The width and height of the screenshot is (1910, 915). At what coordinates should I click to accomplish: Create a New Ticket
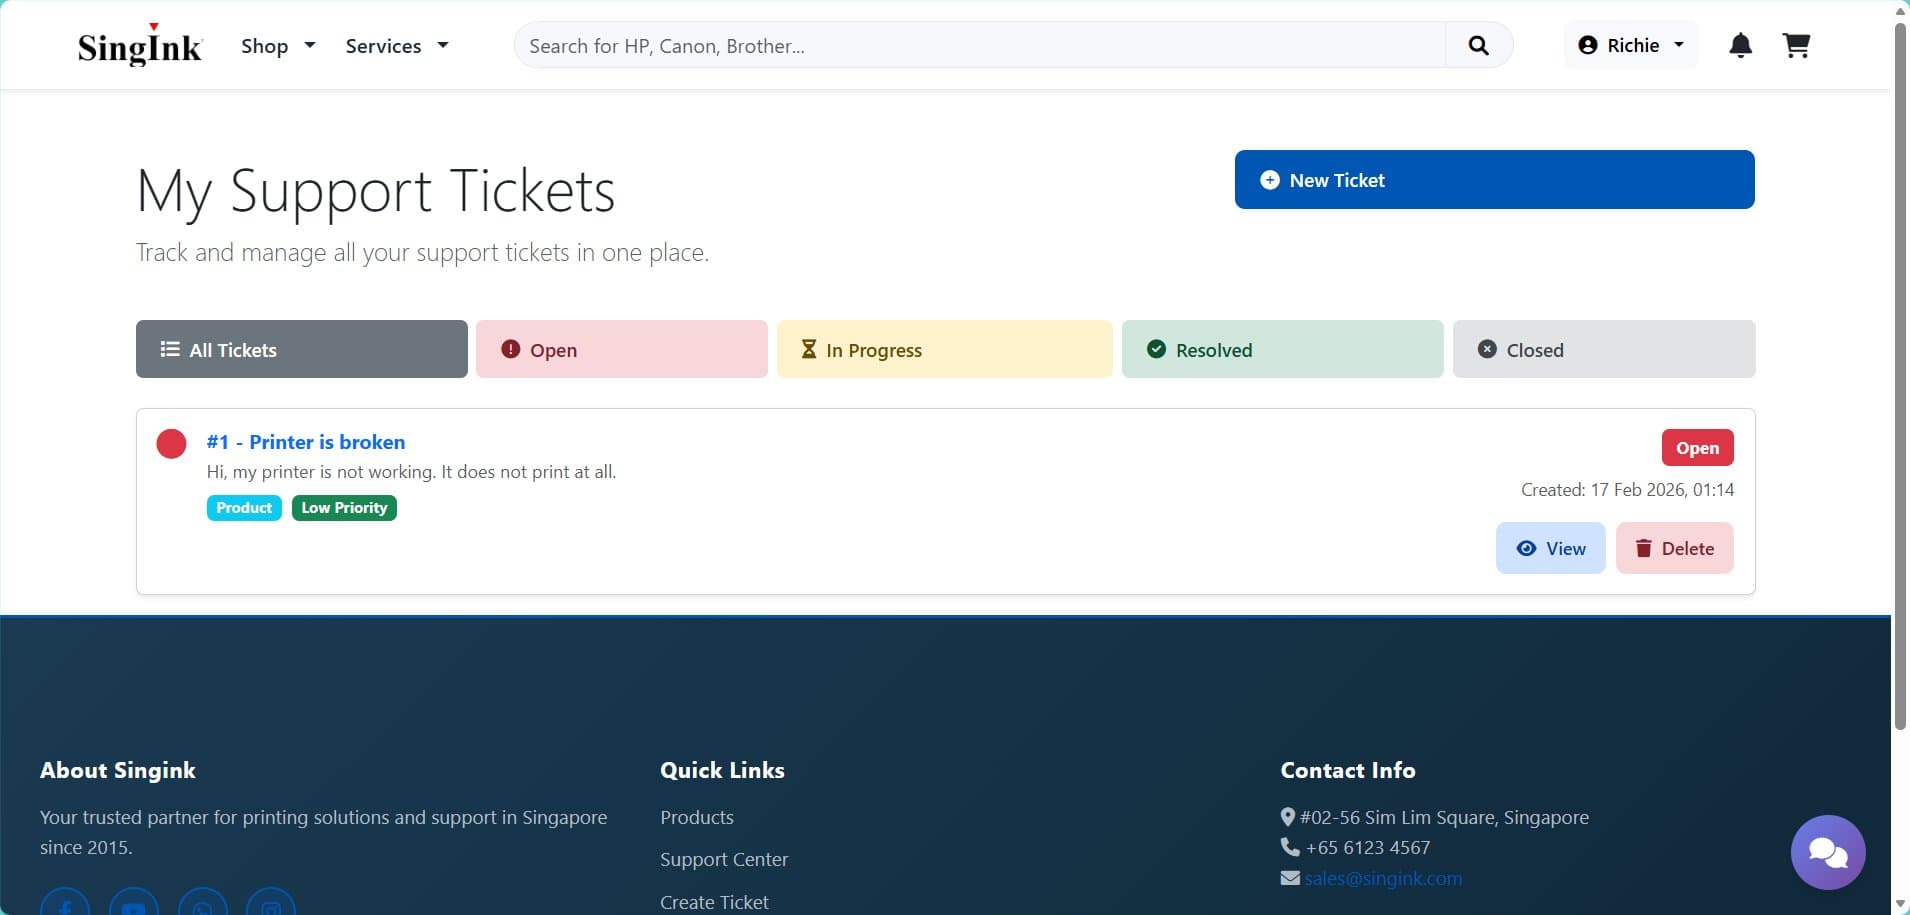pos(1494,180)
